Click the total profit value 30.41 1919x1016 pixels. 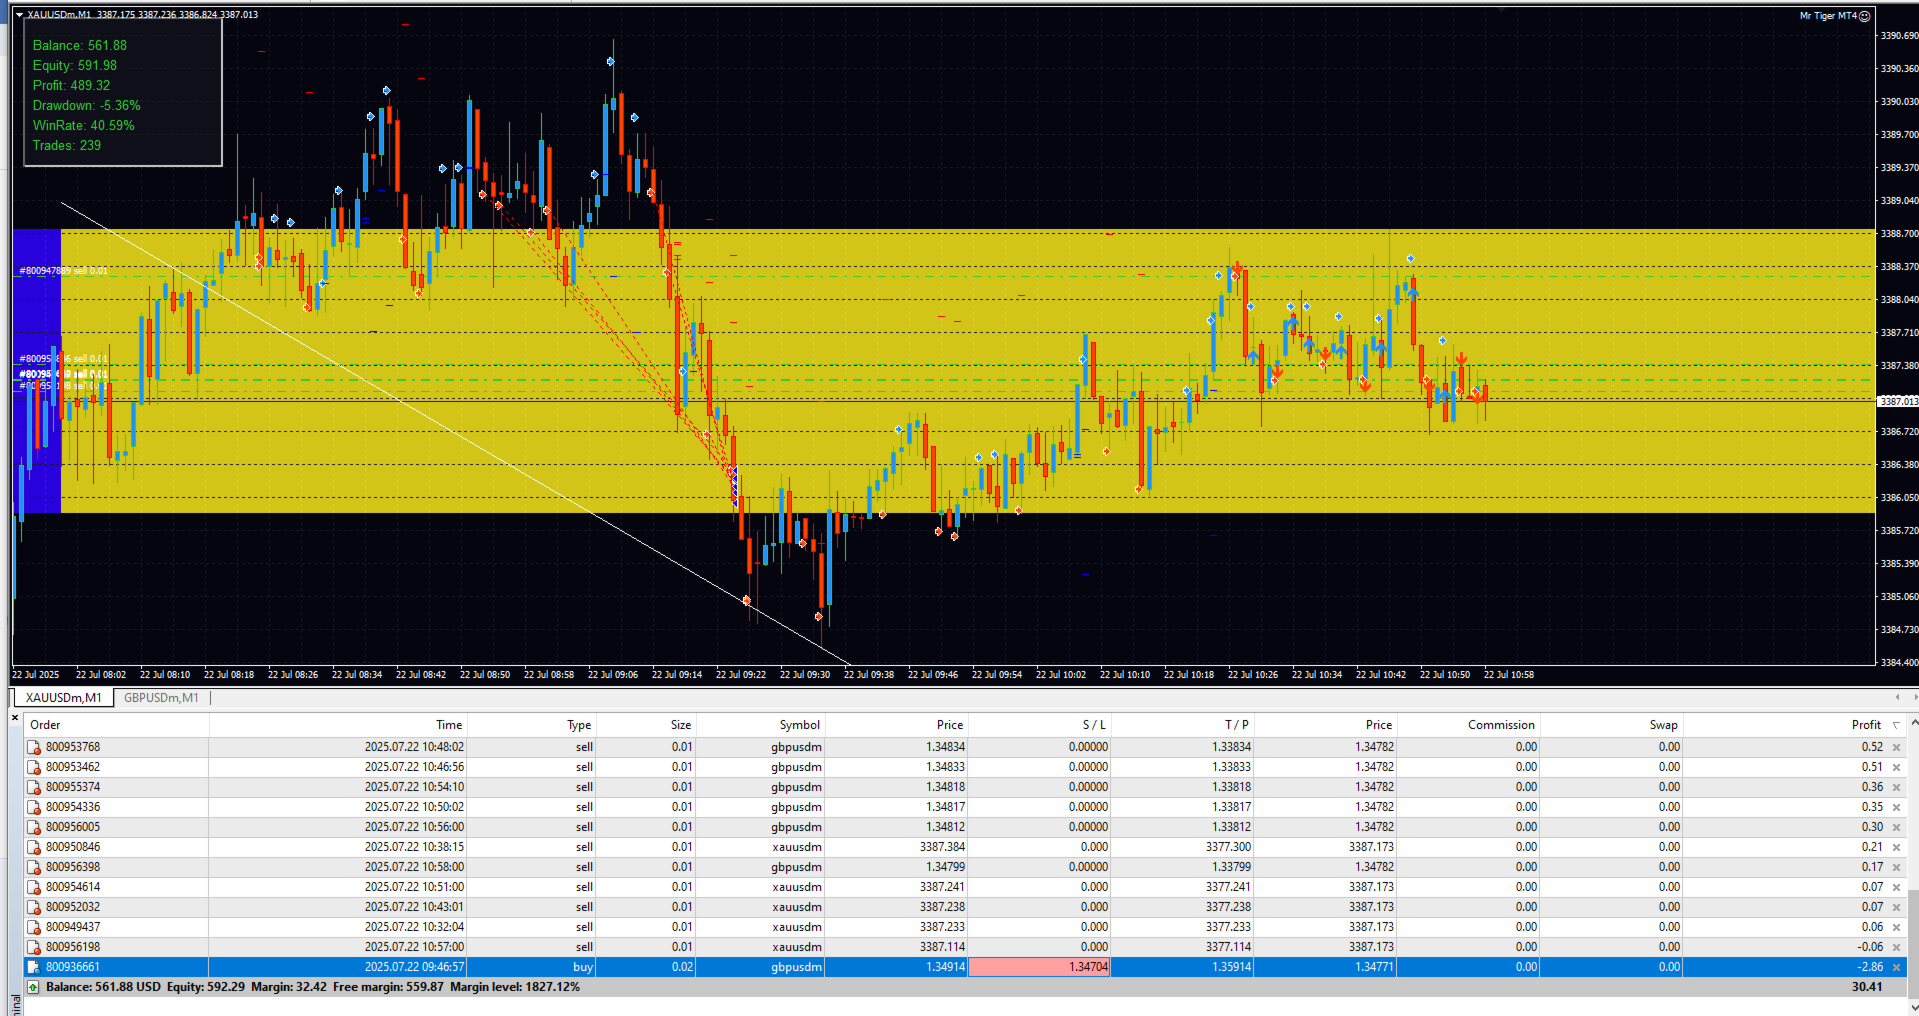[1867, 987]
